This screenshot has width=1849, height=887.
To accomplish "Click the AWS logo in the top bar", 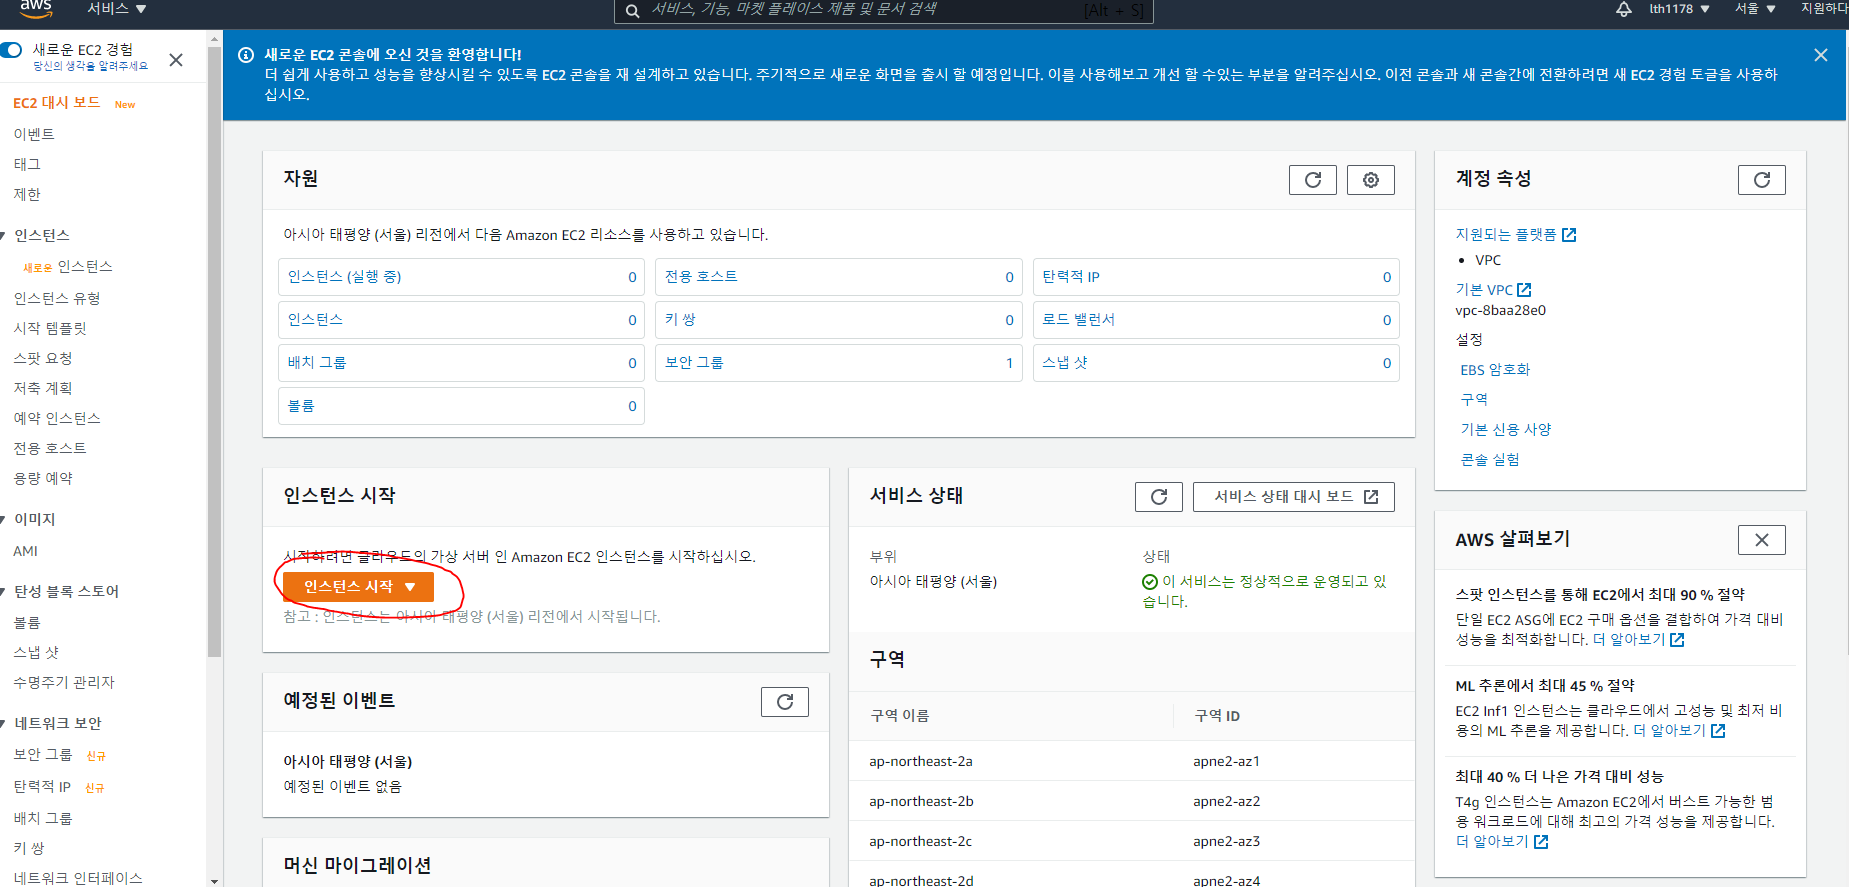I will 36,9.
